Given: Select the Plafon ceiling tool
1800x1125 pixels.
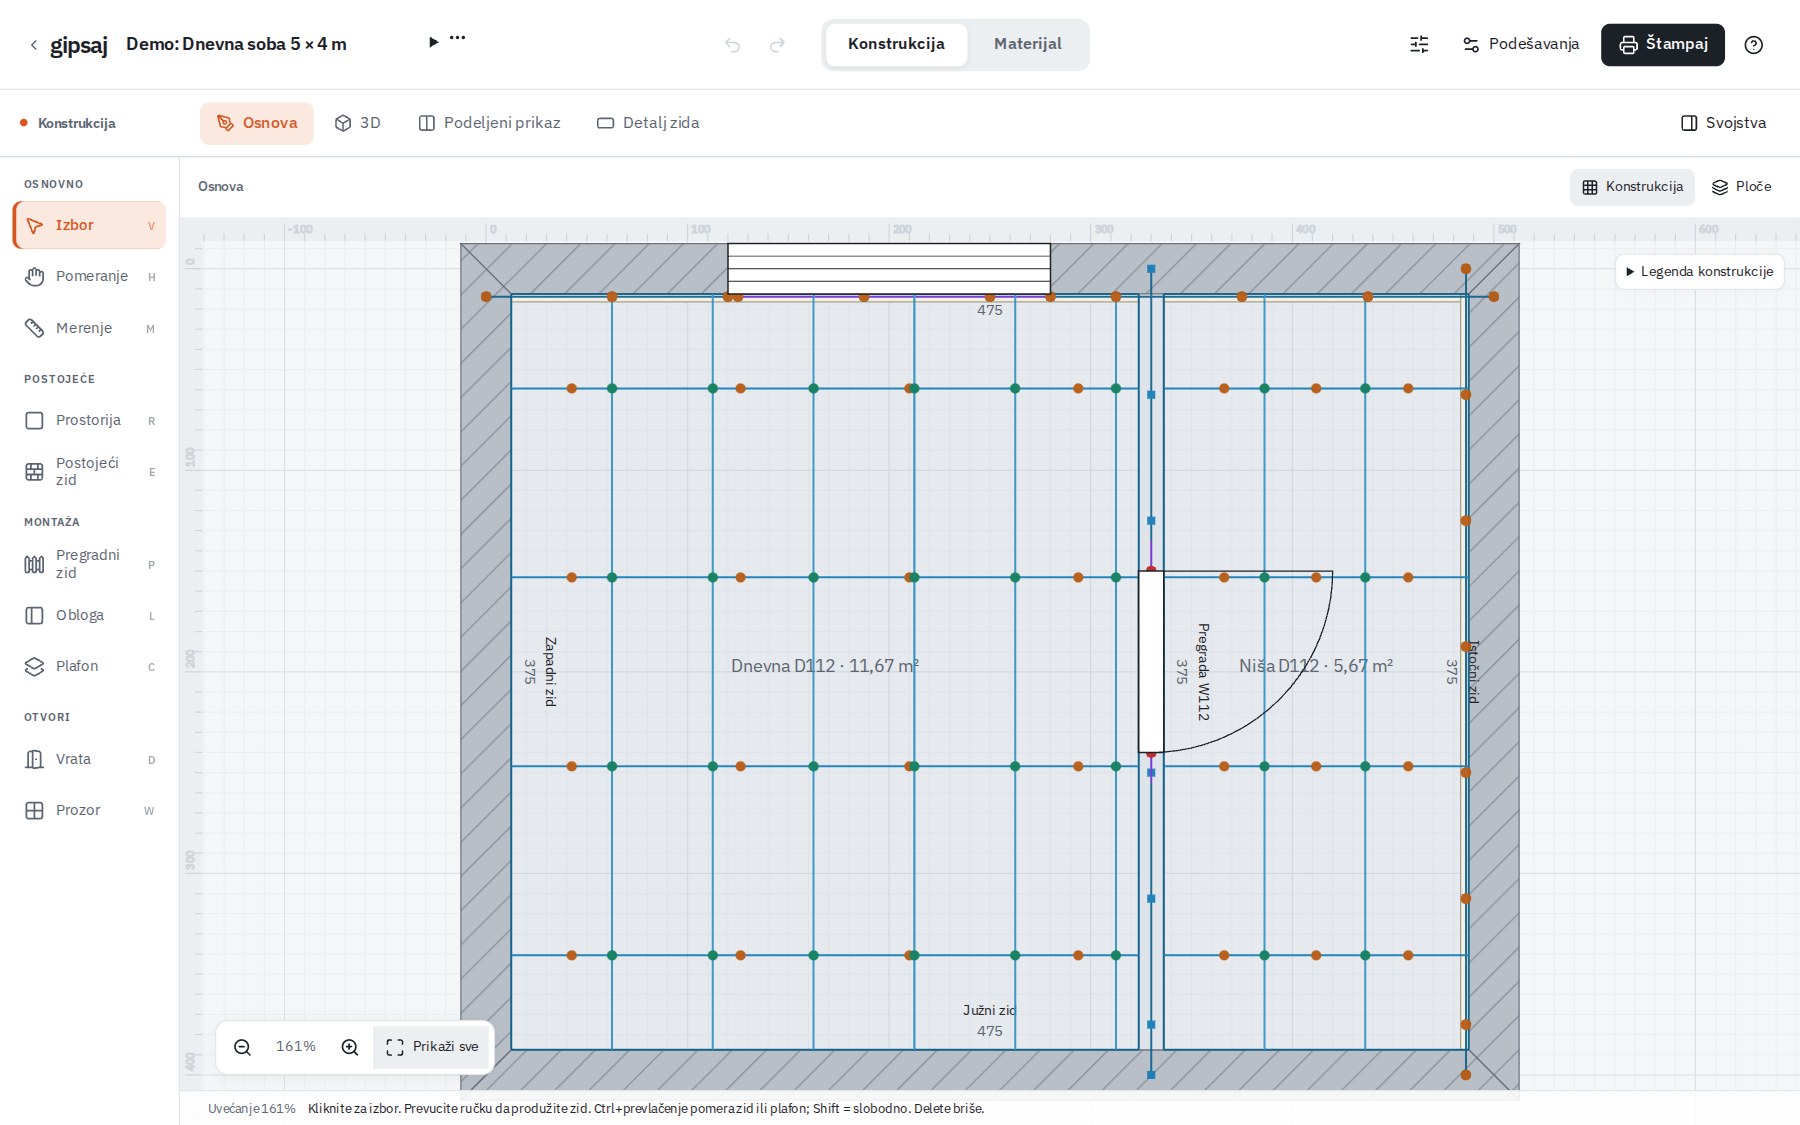Looking at the screenshot, I should pyautogui.click(x=90, y=666).
